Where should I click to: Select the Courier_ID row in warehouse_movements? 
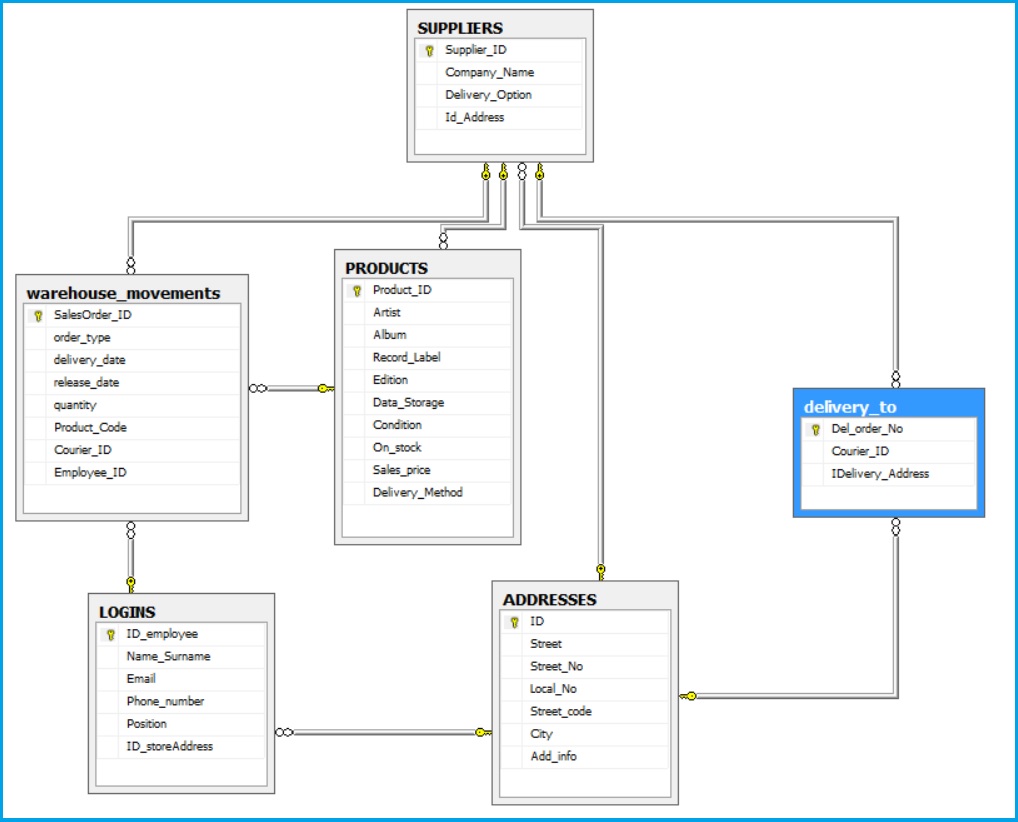81,450
